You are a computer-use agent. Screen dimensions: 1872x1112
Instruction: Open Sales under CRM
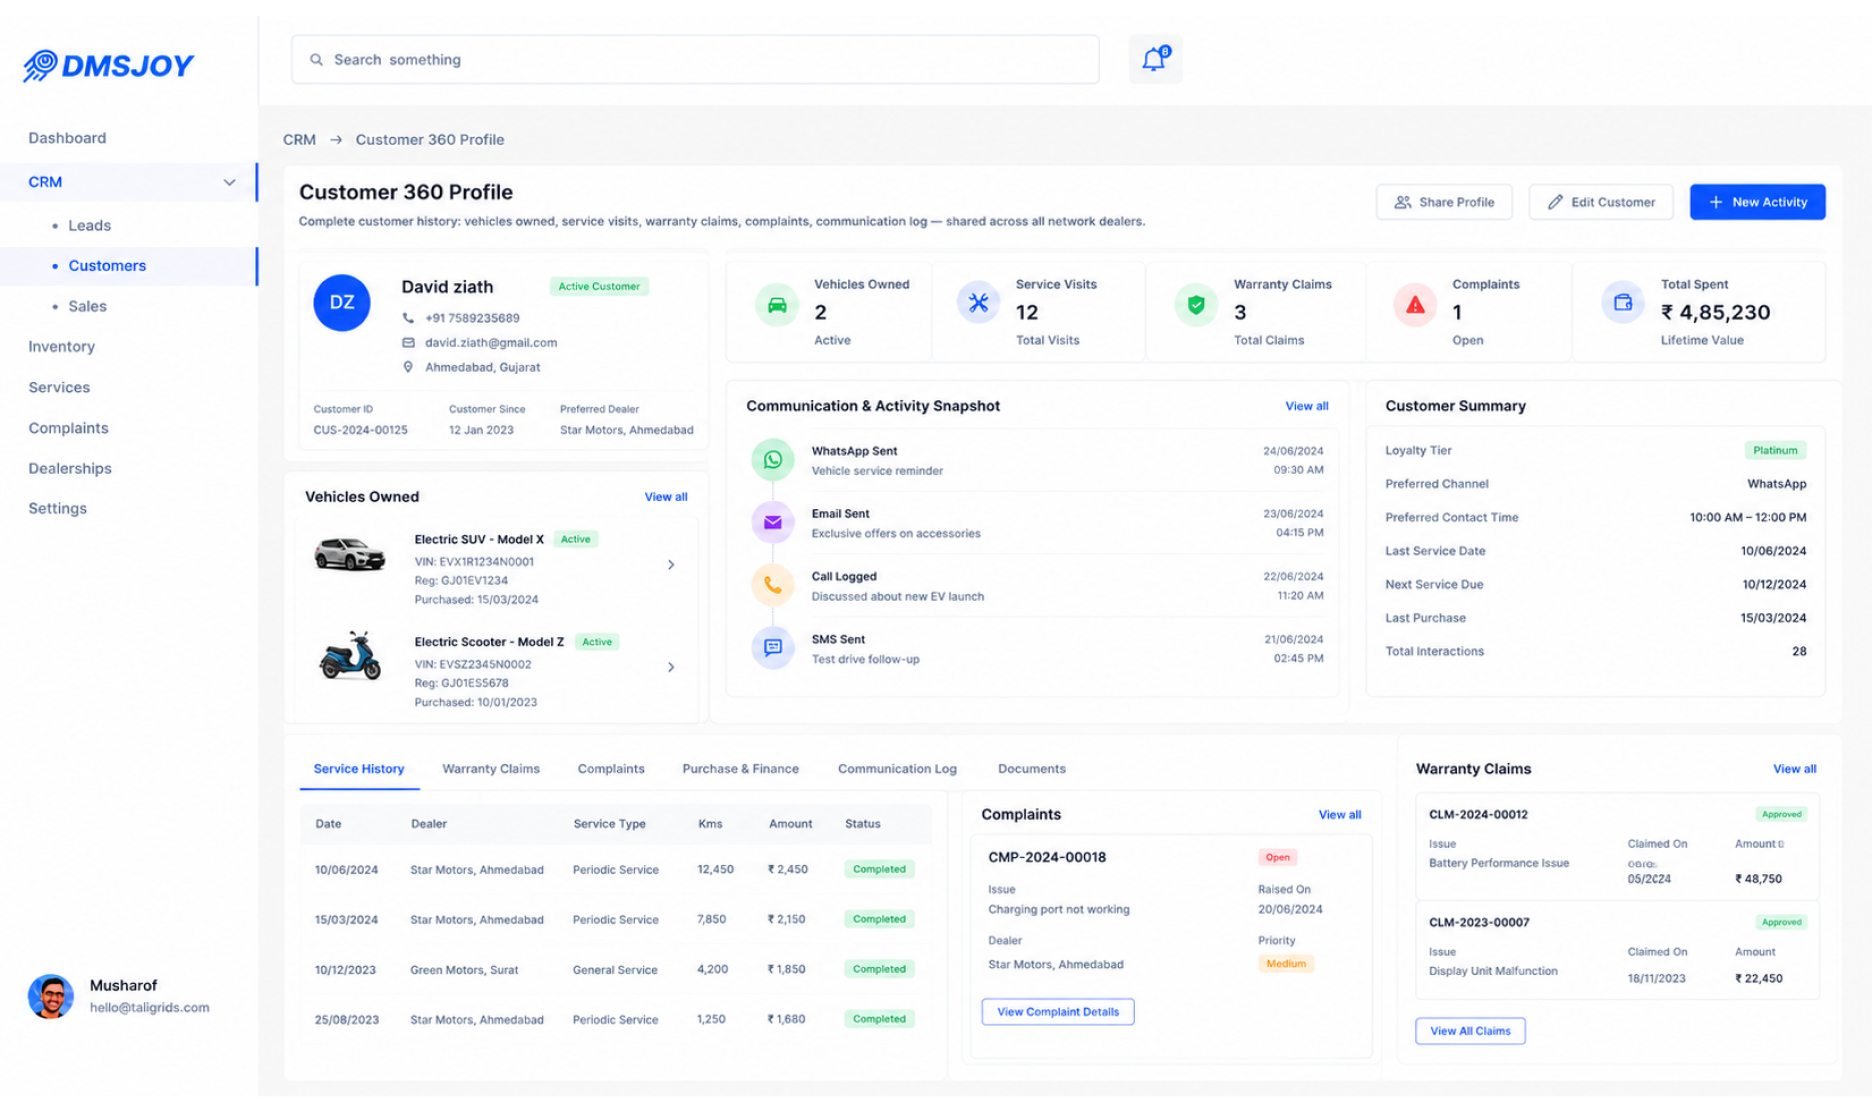[87, 306]
